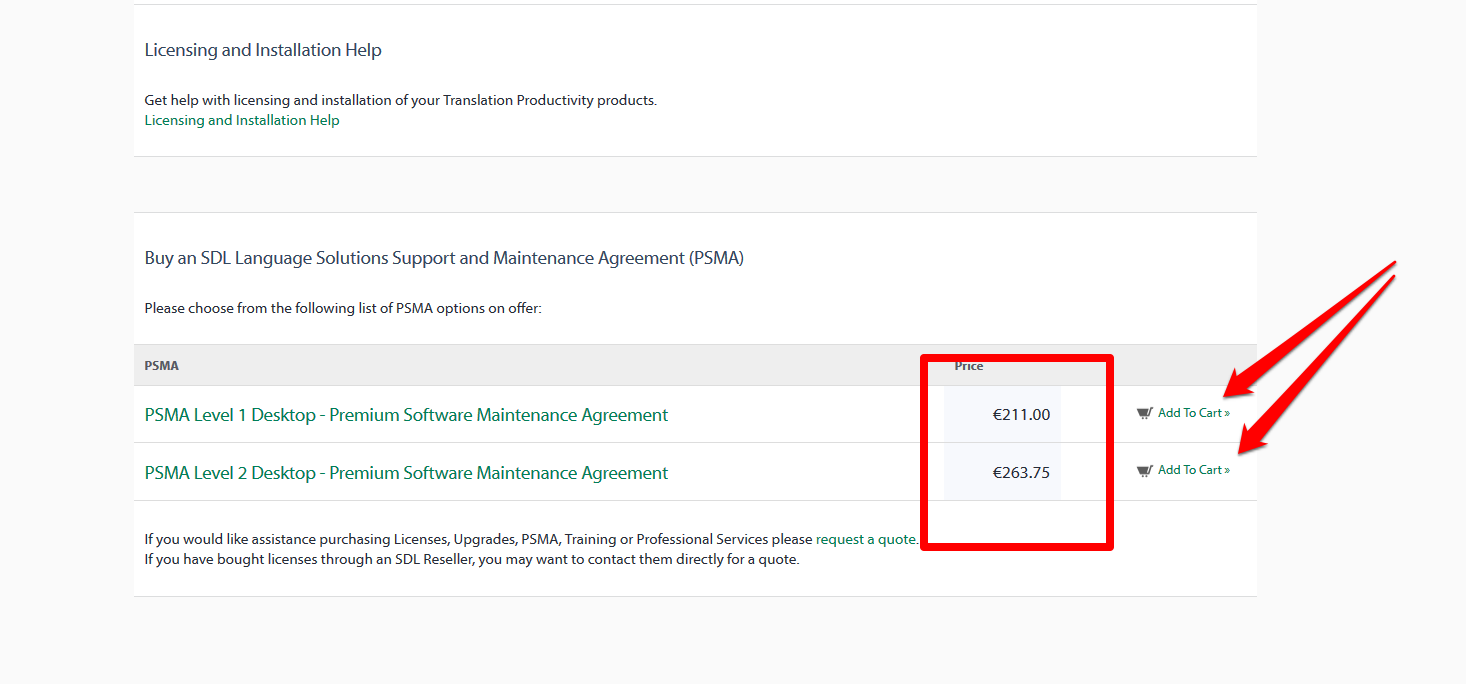
Task: Click the red arrow pointing at Level 2 cart
Action: [x=1317, y=365]
